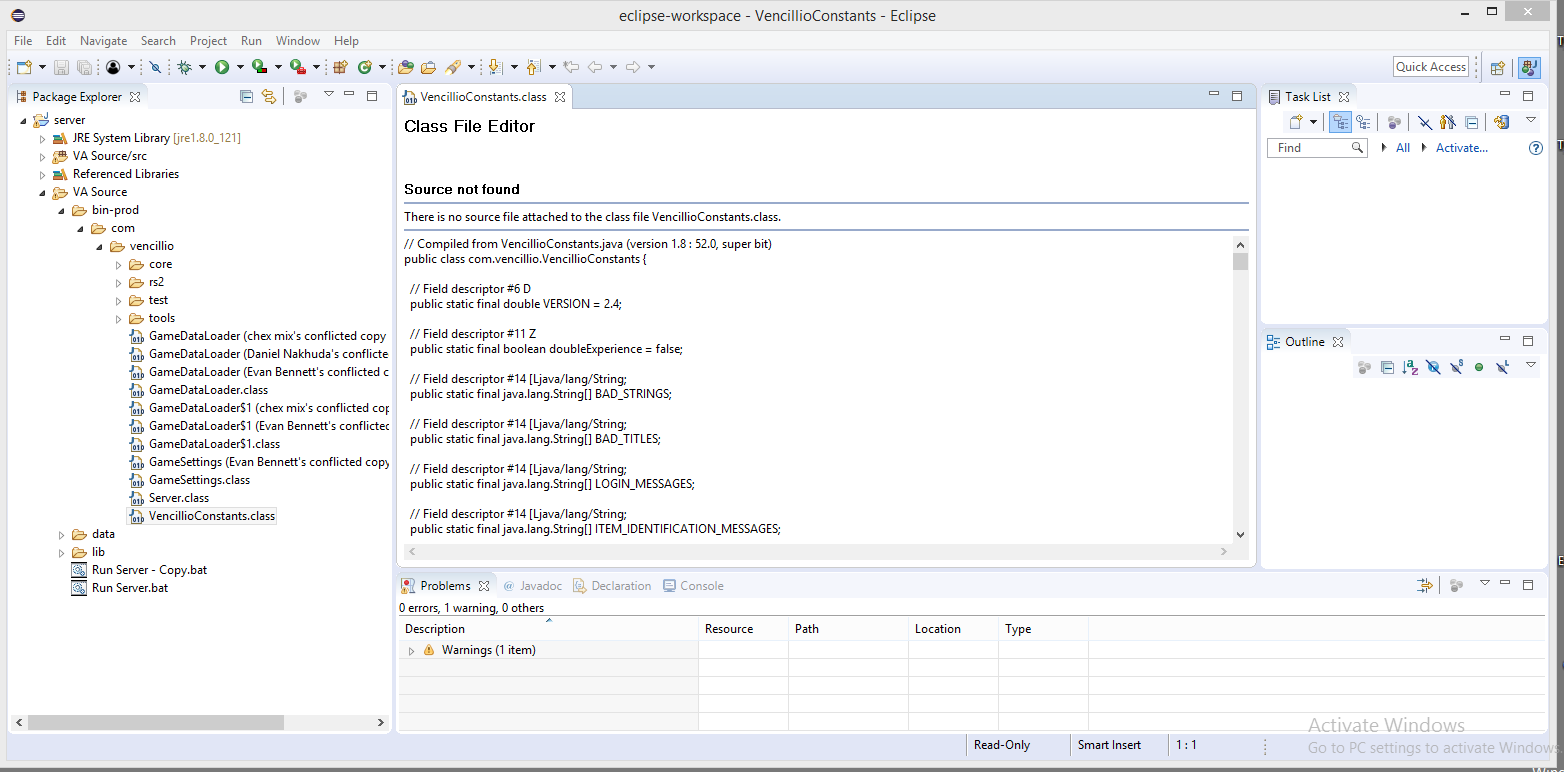Toggle Hide Static Fields and Methods in Outline
1564x772 pixels.
[x=1456, y=367]
